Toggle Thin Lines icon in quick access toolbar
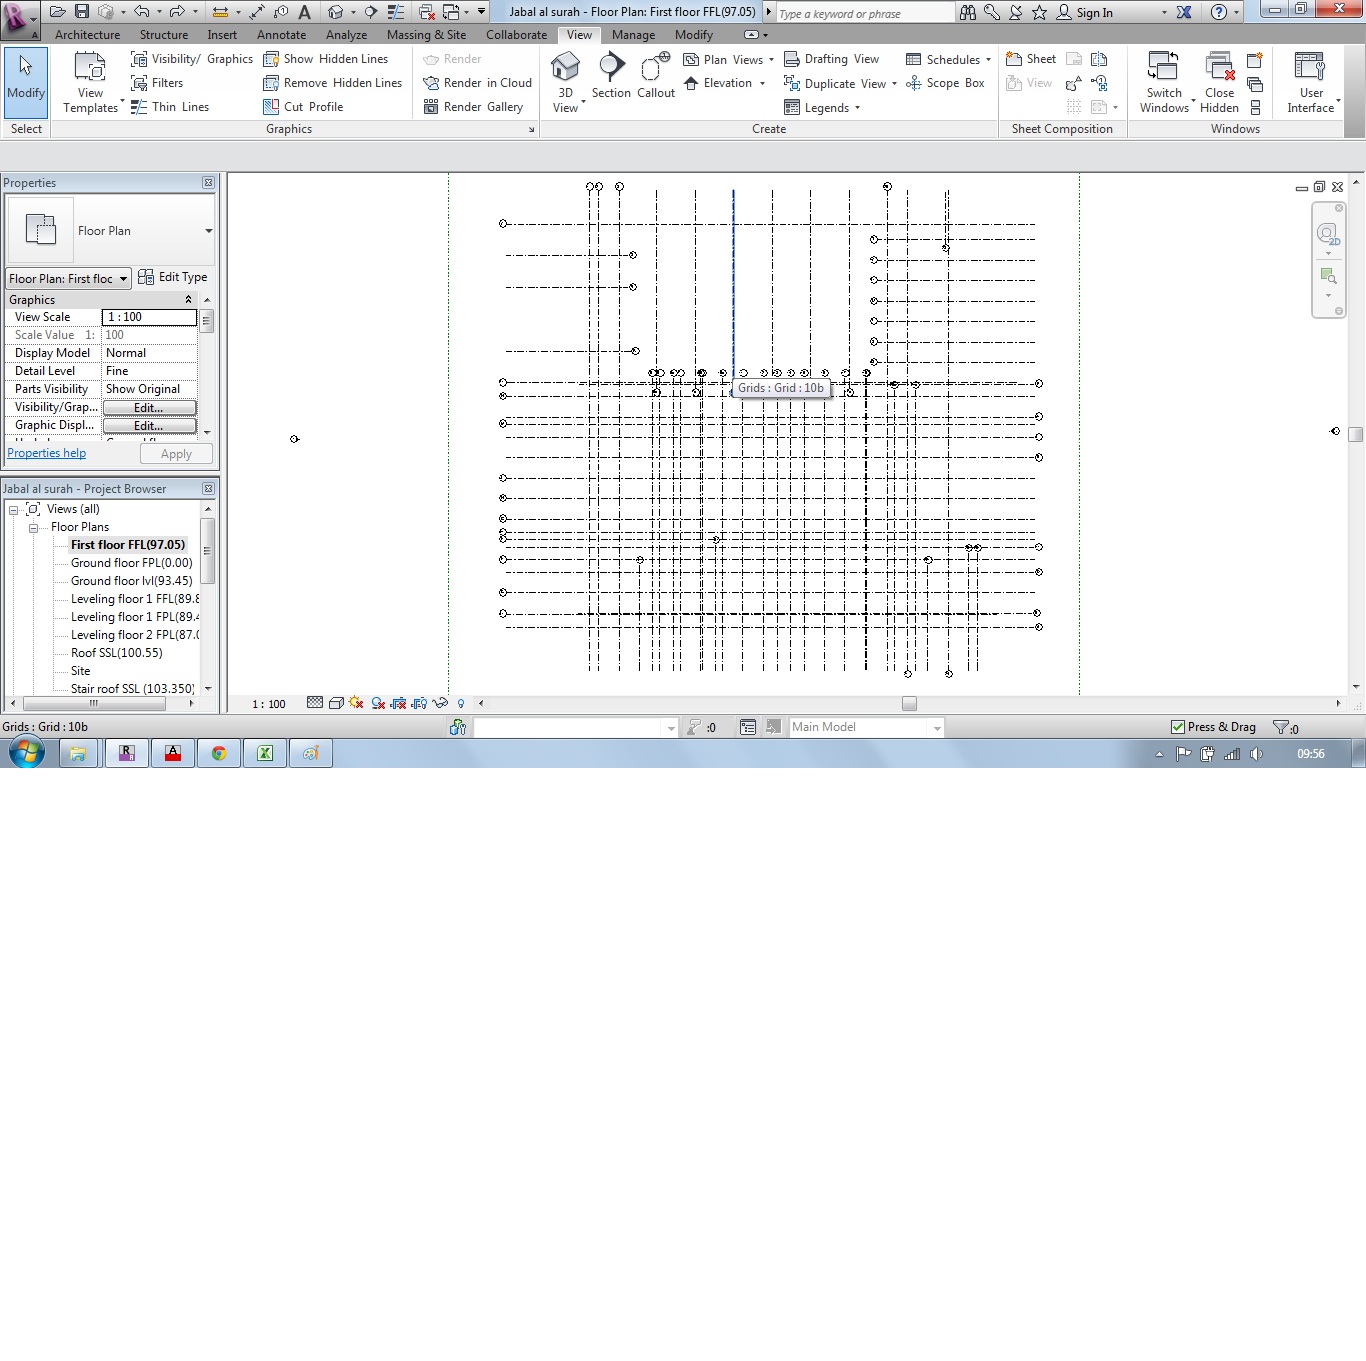Viewport: 1366px width, 1361px height. click(396, 12)
